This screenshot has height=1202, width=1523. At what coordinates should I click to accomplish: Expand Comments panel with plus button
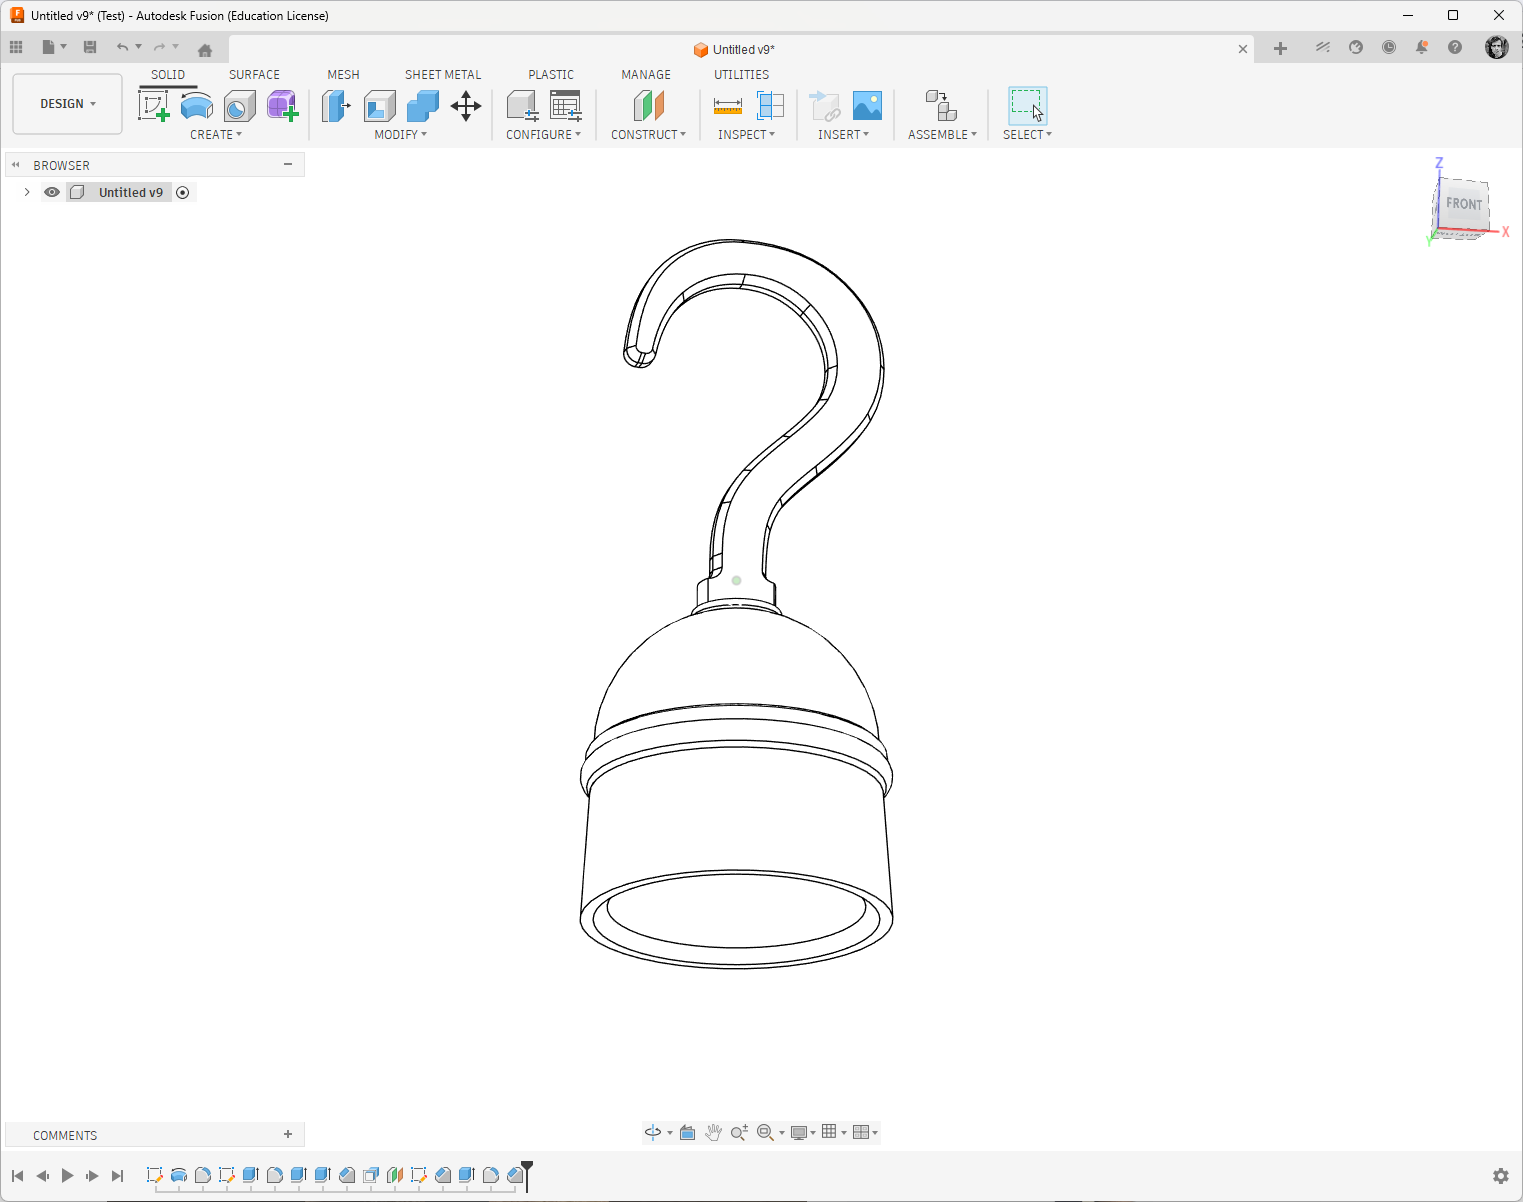pos(288,1134)
